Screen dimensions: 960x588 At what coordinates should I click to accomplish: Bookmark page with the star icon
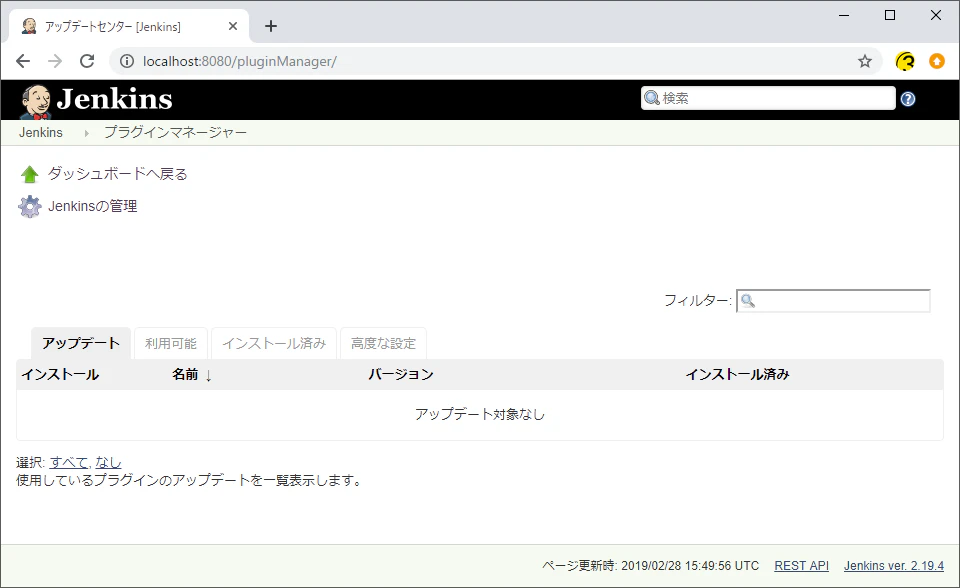point(864,61)
